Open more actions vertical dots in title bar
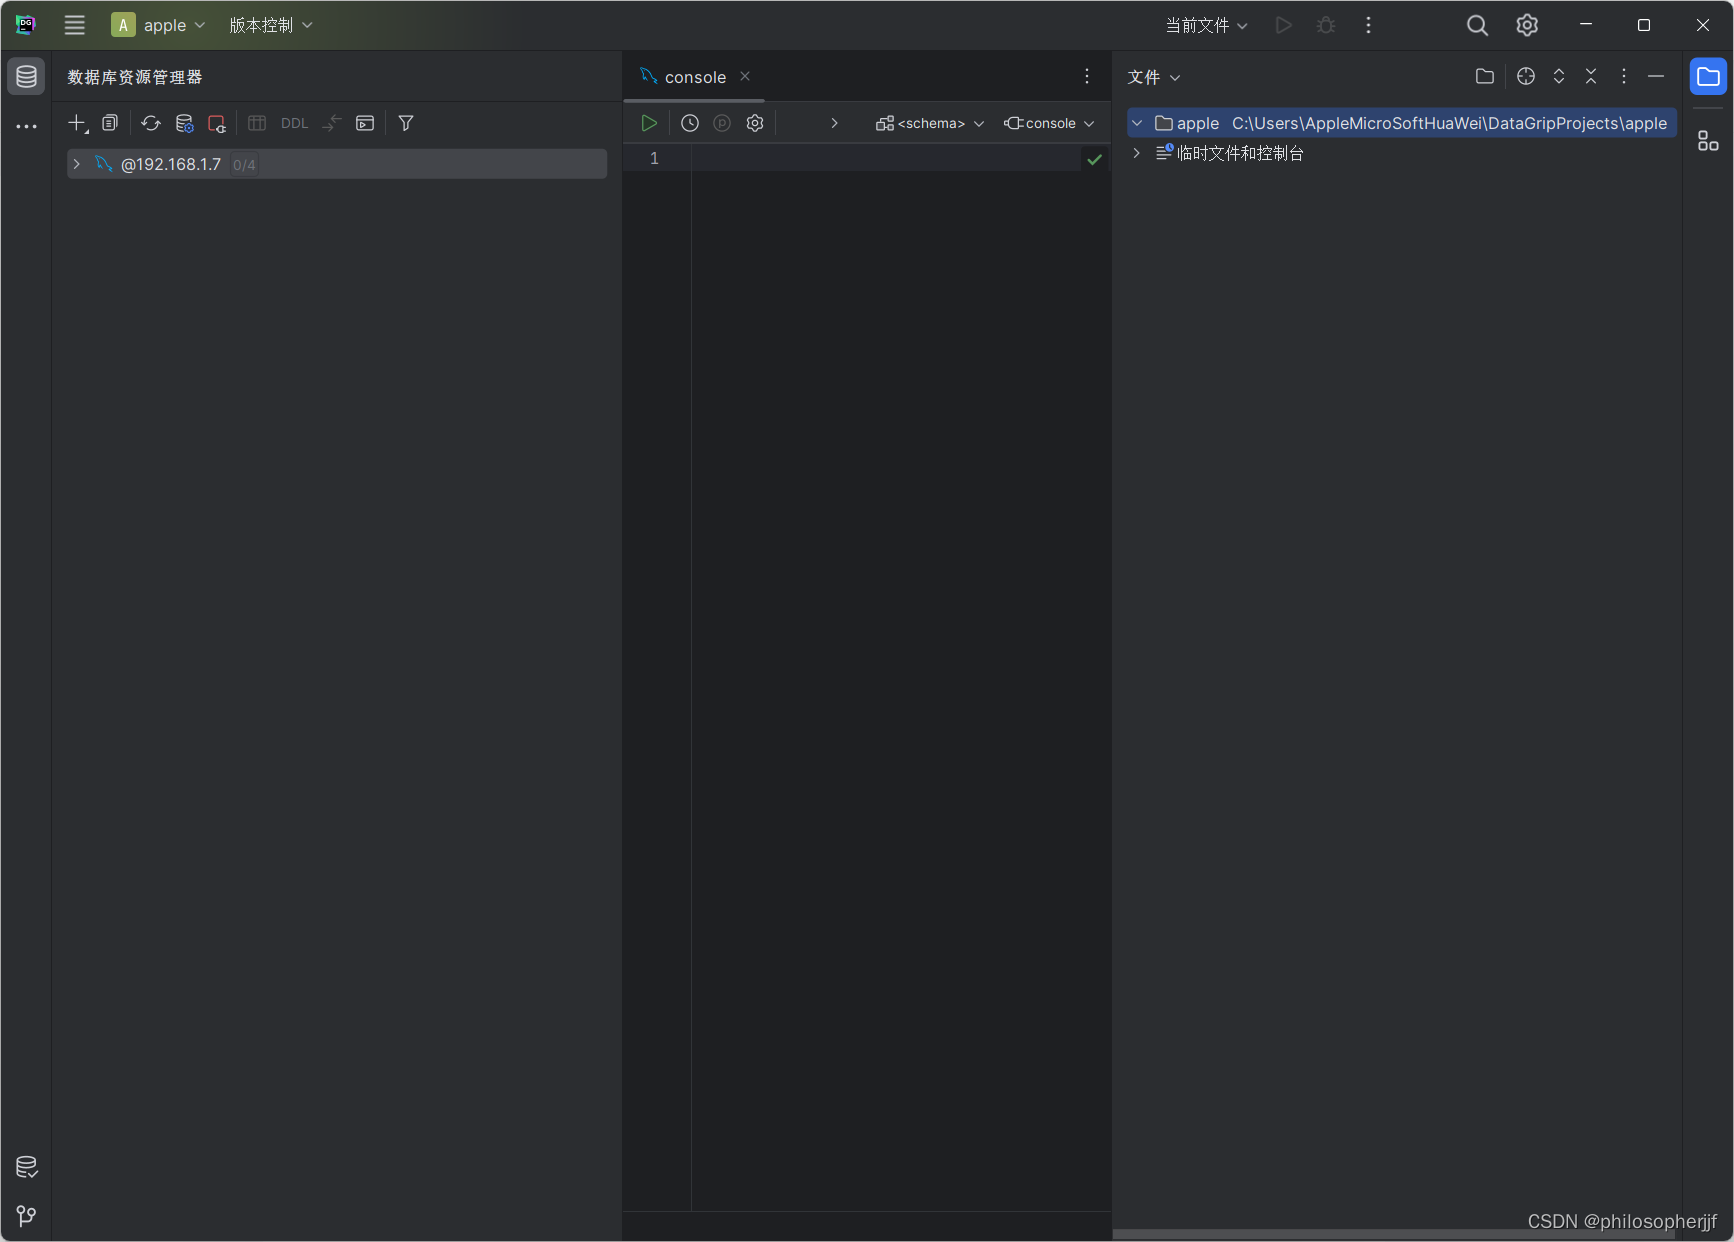The image size is (1734, 1242). click(1369, 25)
